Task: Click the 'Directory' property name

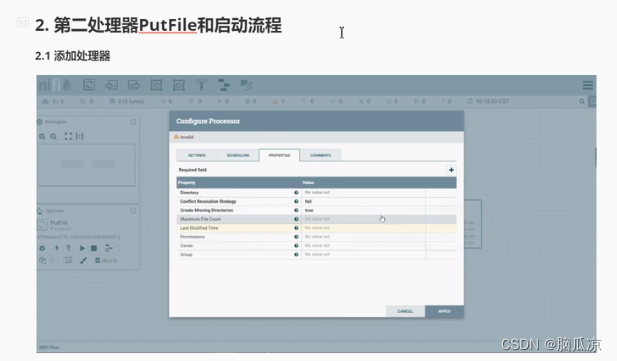Action: tap(189, 193)
